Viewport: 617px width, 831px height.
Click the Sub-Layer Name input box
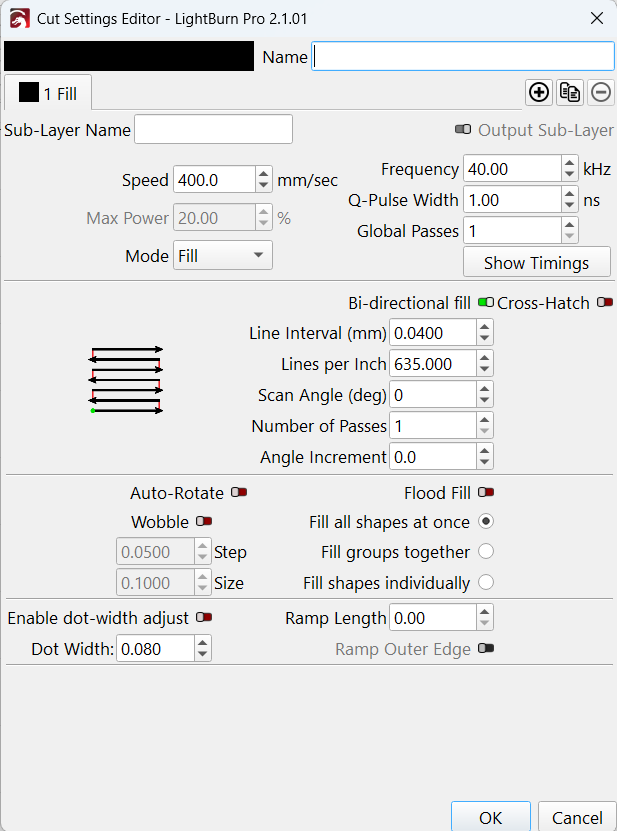[213, 129]
